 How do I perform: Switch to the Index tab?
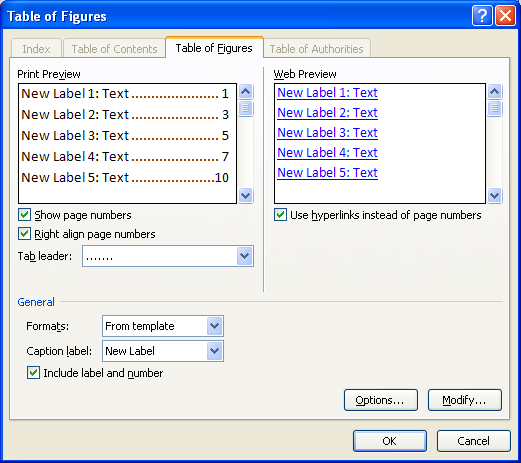36,49
